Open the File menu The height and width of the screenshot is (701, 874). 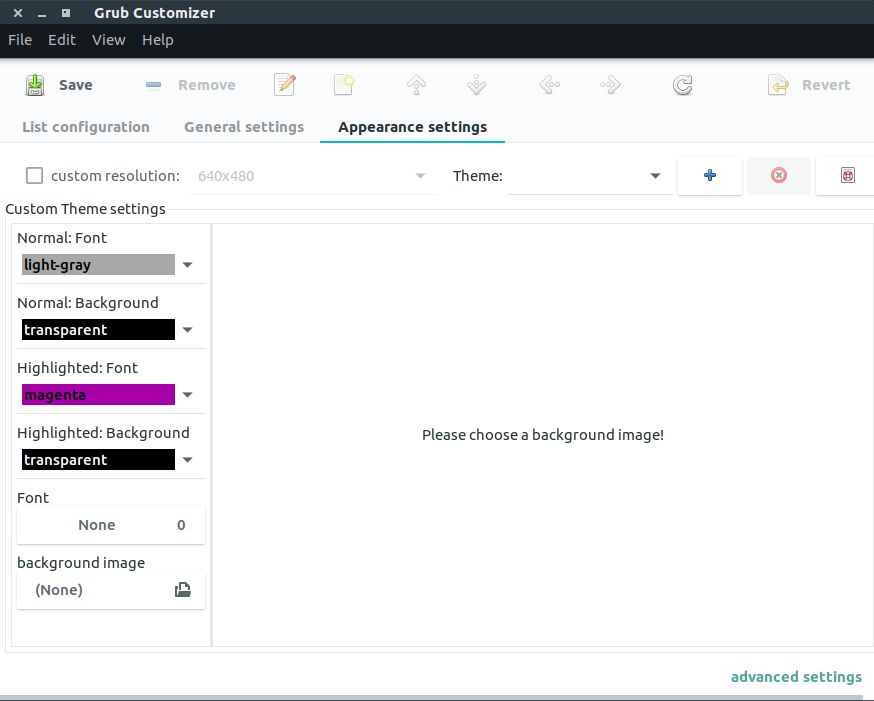tap(20, 40)
